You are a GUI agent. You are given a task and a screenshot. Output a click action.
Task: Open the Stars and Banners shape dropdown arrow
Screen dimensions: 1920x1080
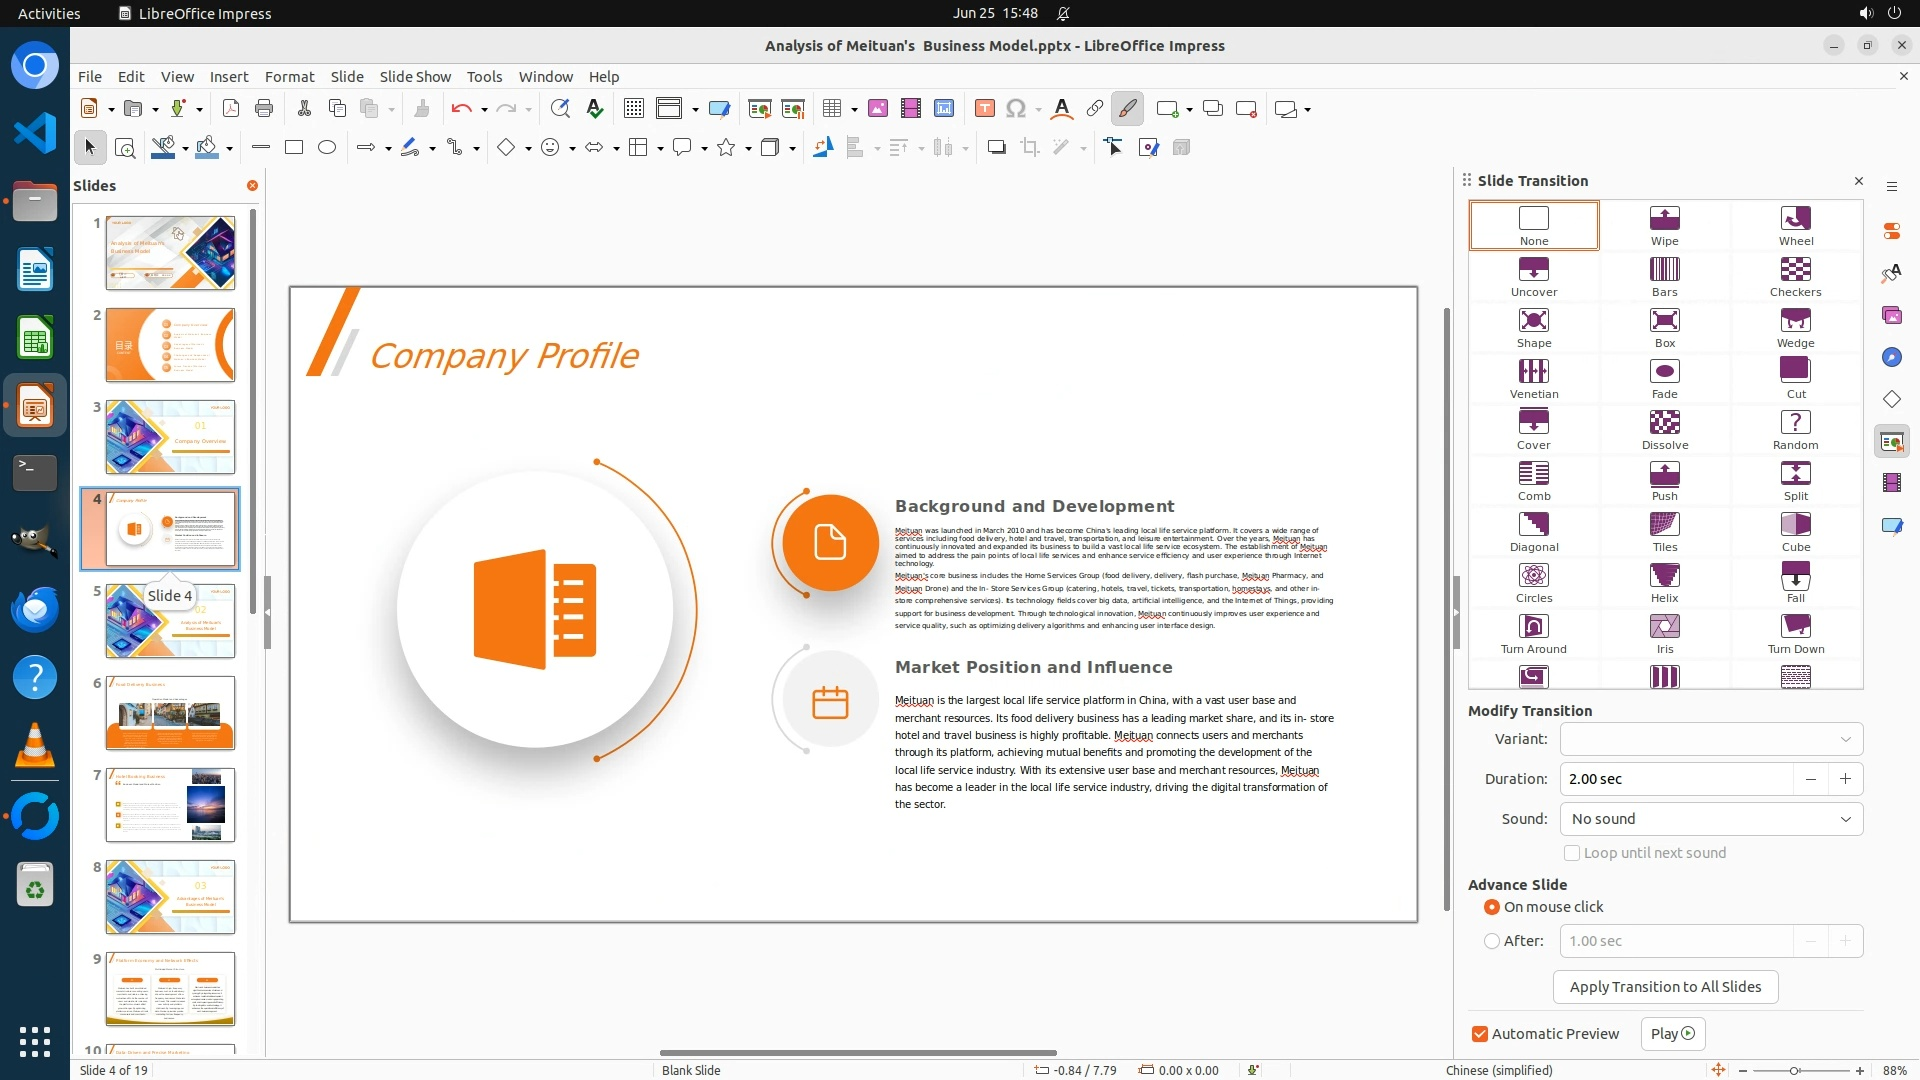(748, 149)
